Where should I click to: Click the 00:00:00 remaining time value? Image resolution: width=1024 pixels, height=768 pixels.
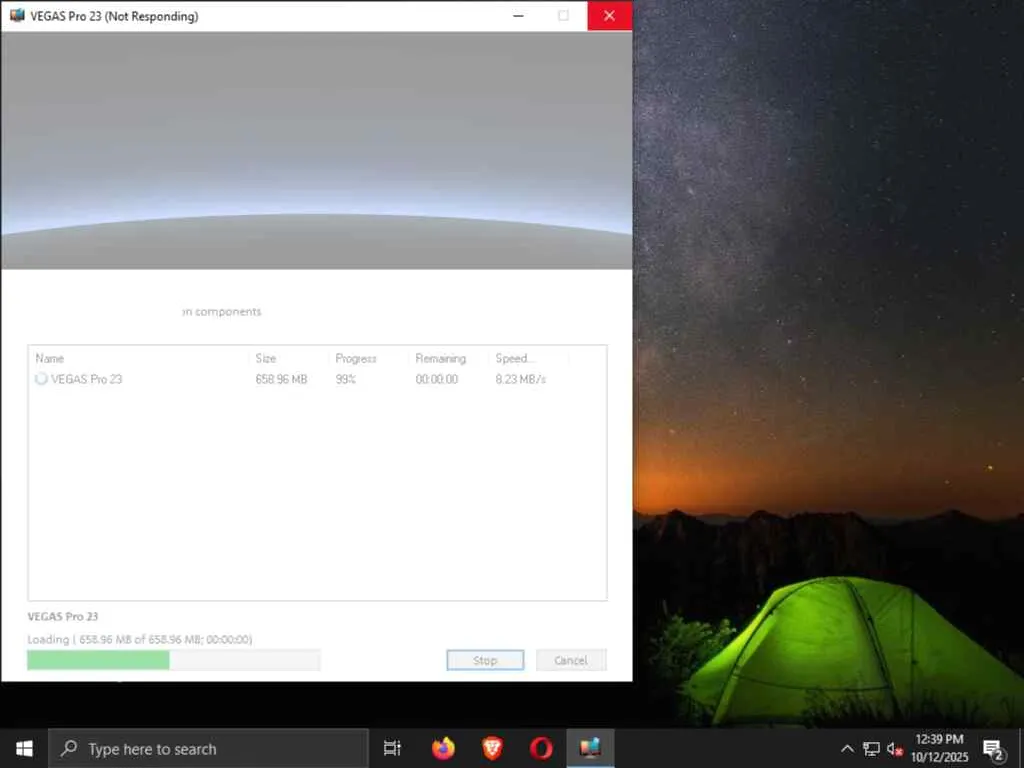(x=437, y=379)
